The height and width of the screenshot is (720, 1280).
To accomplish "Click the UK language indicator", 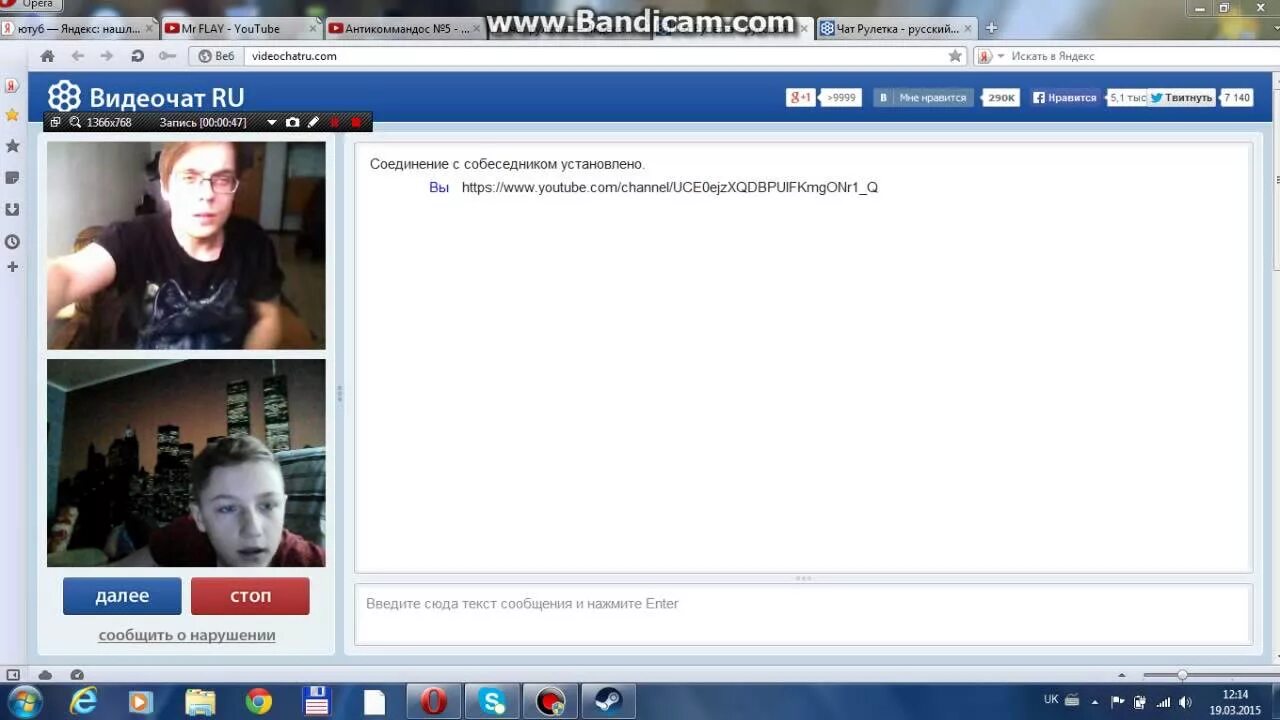I will point(1051,699).
